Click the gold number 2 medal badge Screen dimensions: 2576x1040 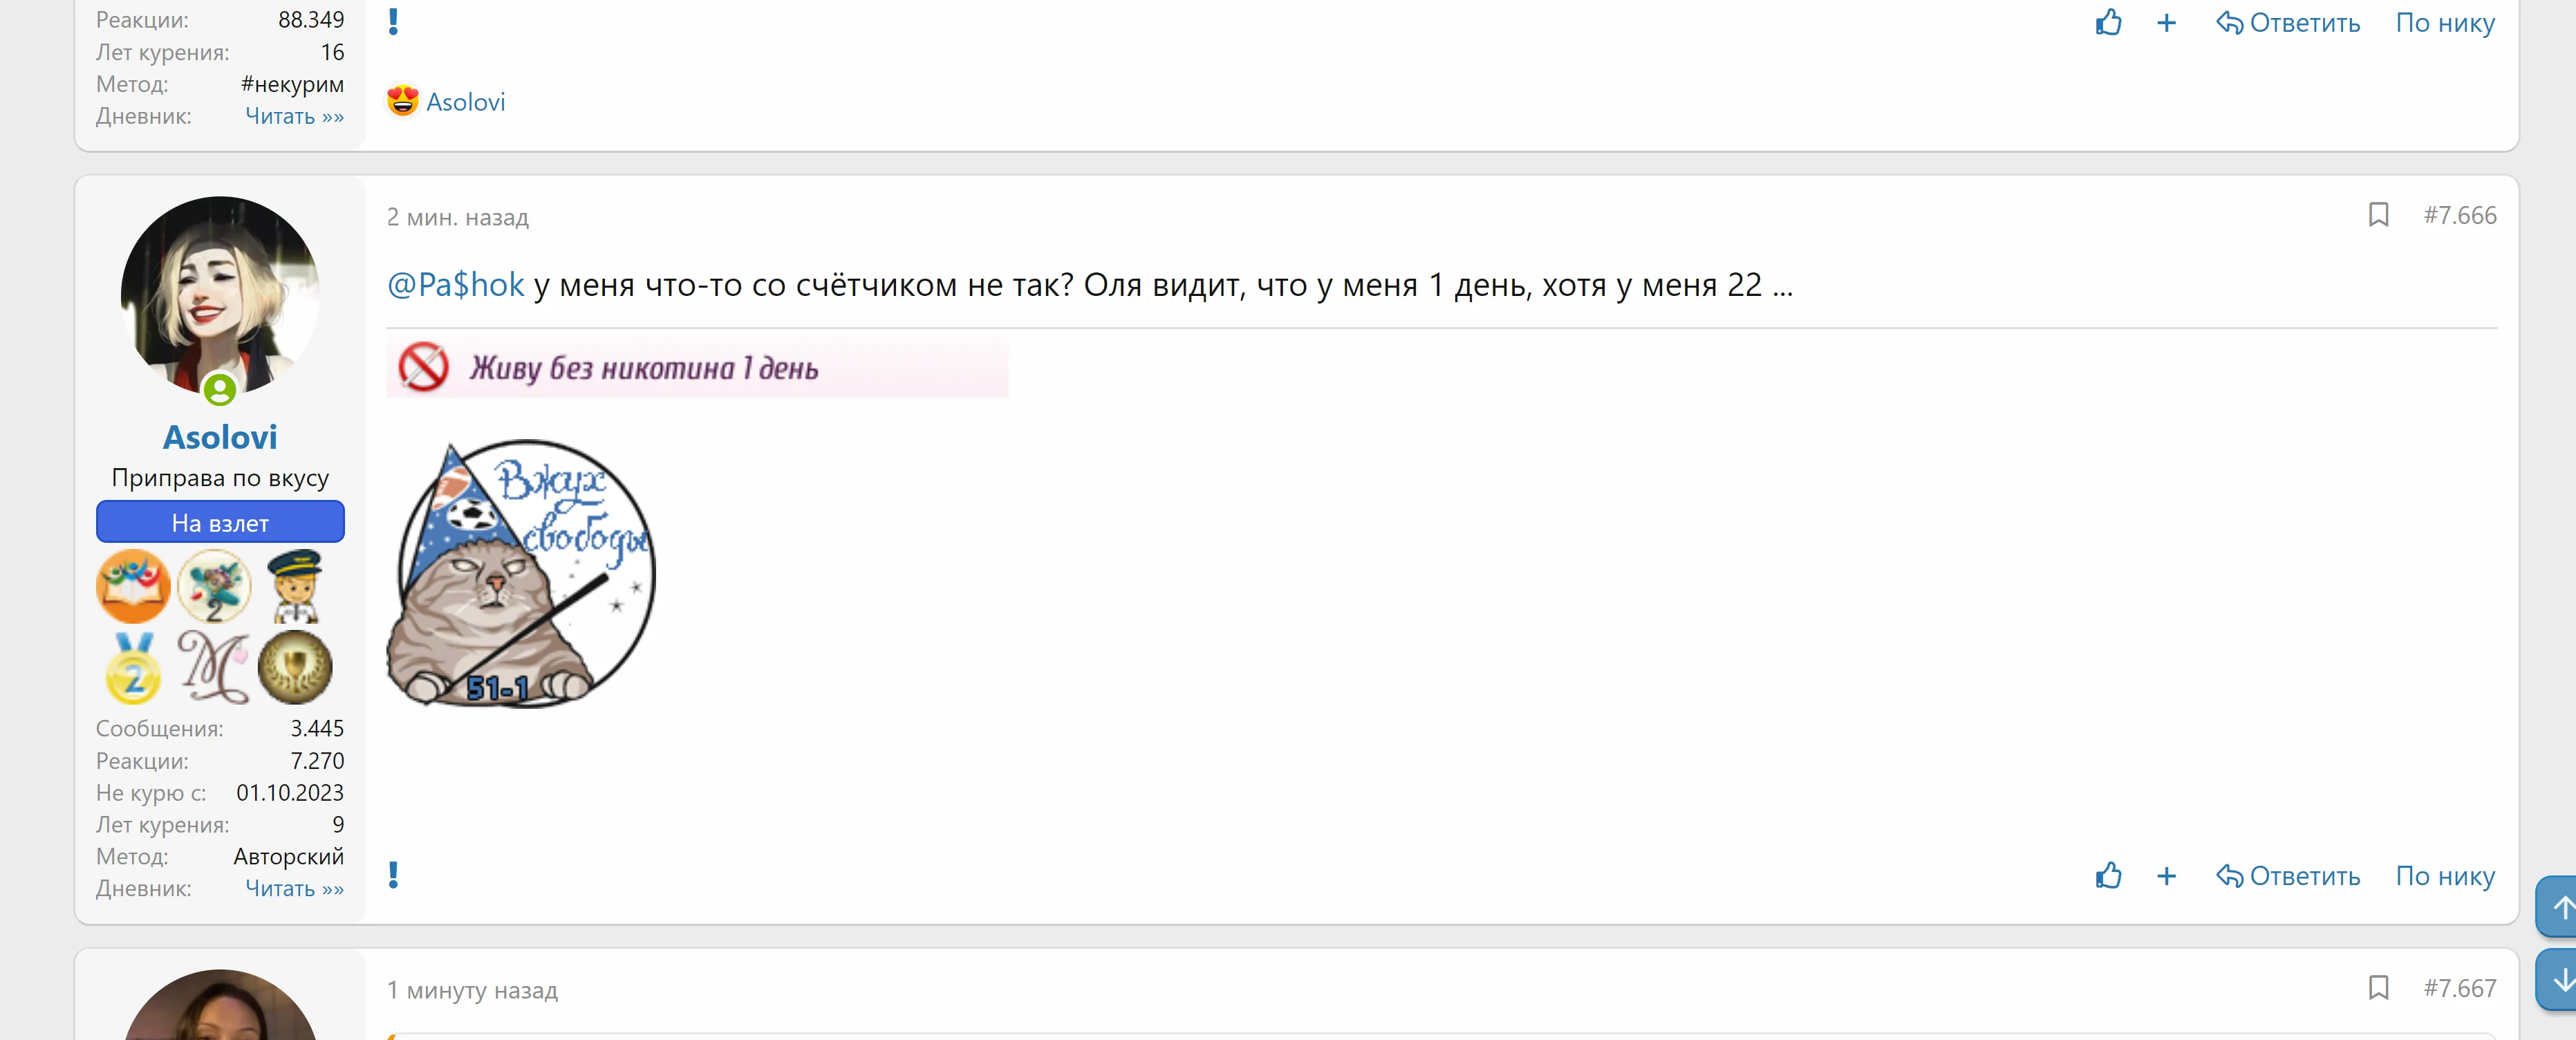coord(133,668)
